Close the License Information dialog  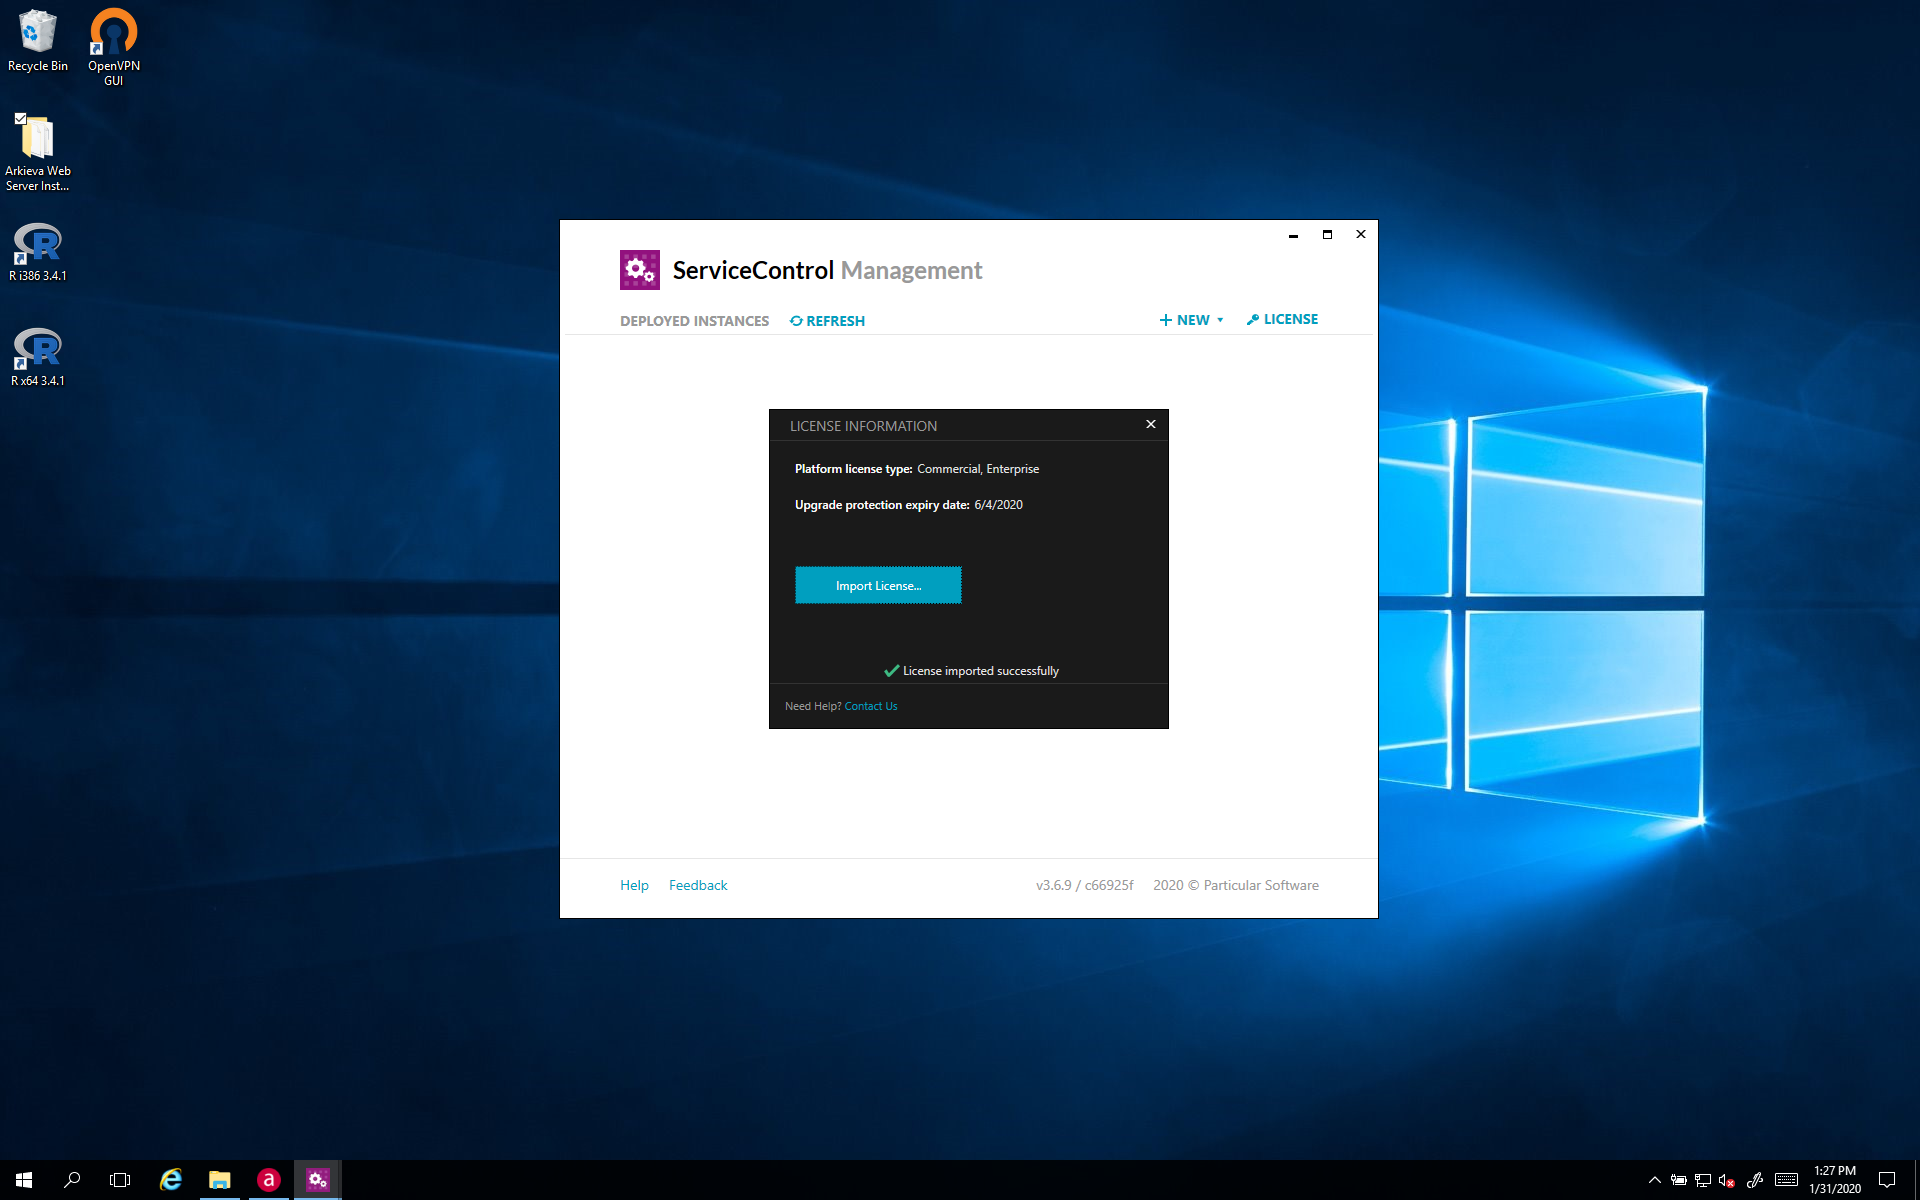(1151, 424)
